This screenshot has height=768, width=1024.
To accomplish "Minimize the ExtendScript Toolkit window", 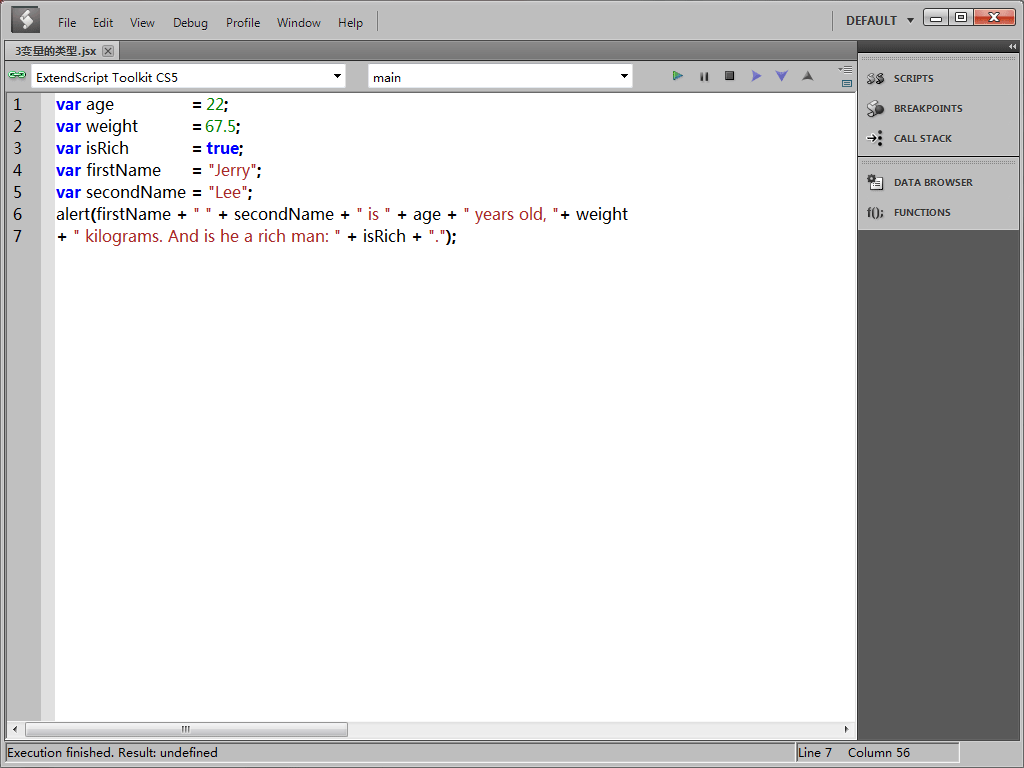I will [936, 18].
